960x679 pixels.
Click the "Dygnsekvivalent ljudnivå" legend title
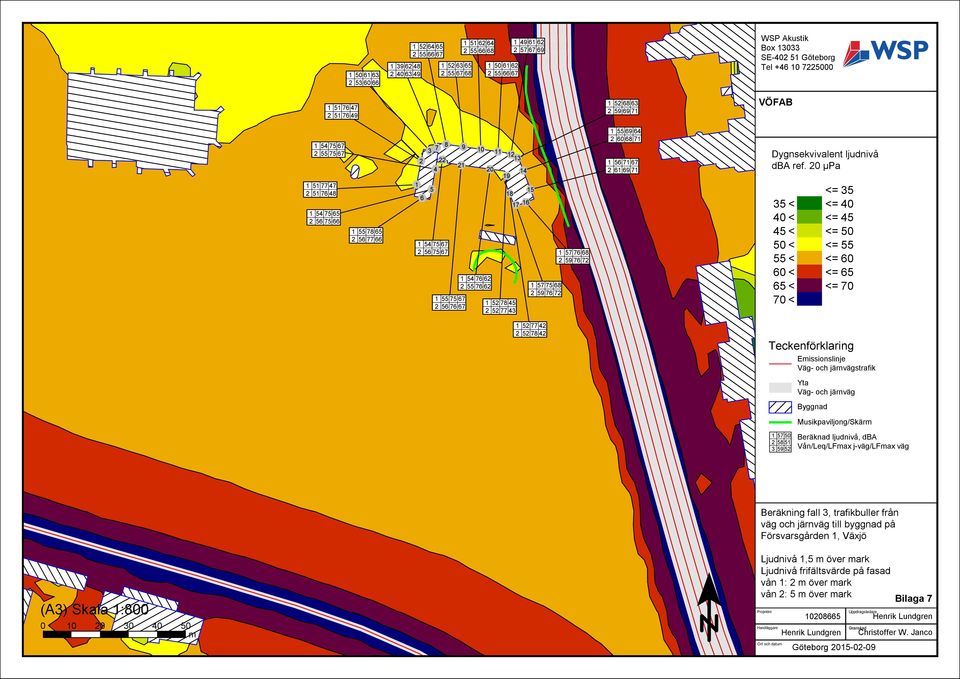tap(825, 154)
